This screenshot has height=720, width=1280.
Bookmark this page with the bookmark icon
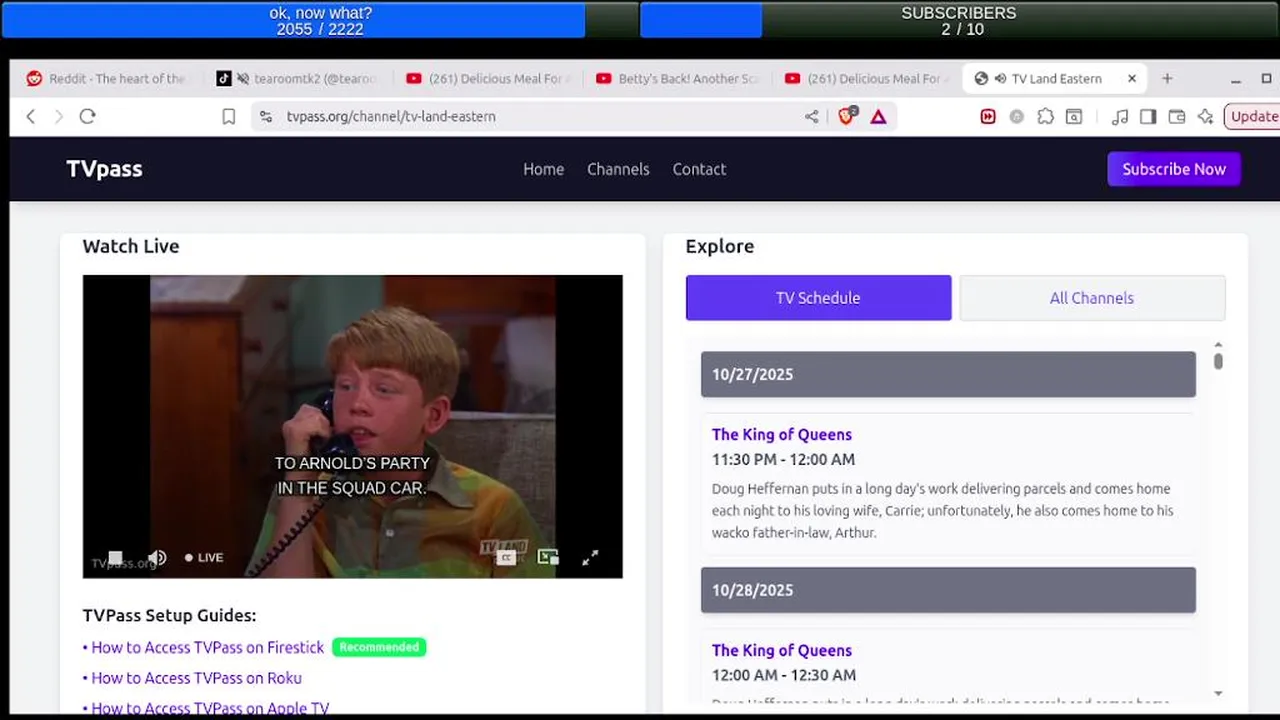click(228, 116)
